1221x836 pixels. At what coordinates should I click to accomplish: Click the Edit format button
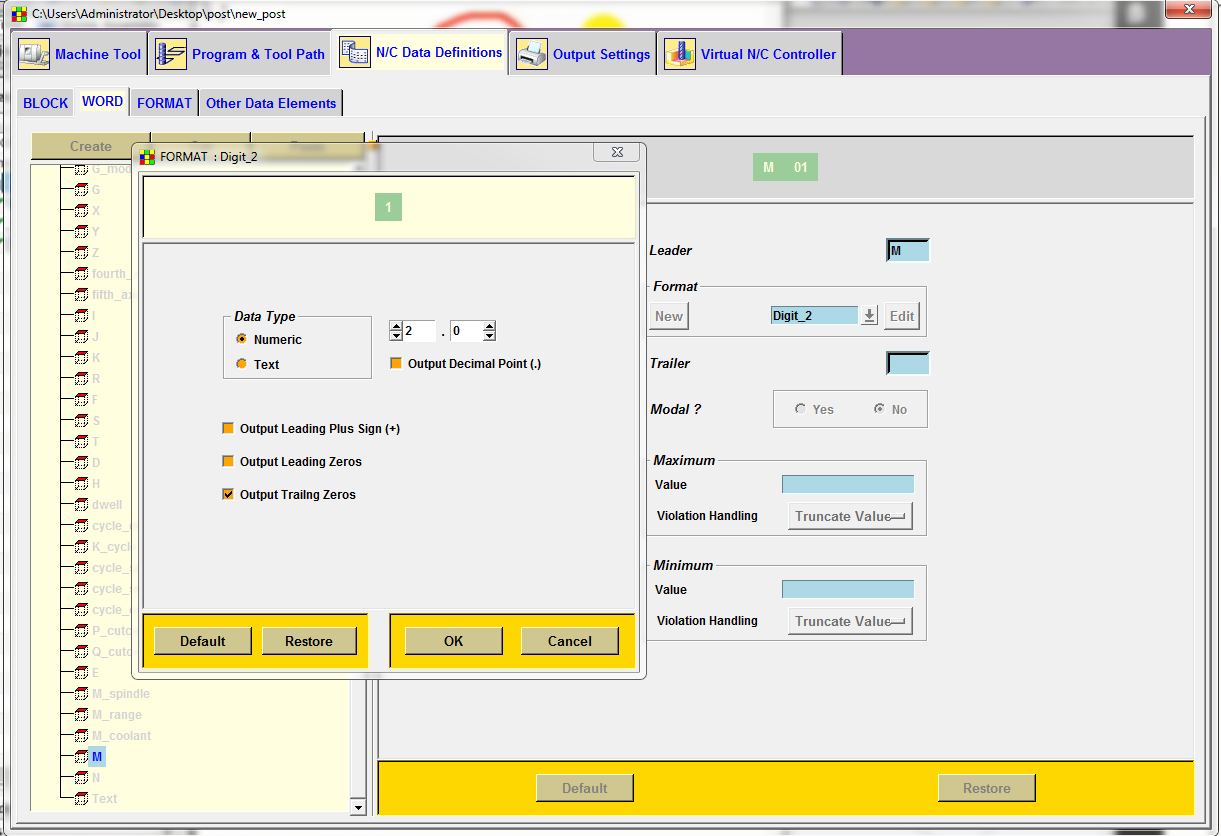click(x=902, y=316)
